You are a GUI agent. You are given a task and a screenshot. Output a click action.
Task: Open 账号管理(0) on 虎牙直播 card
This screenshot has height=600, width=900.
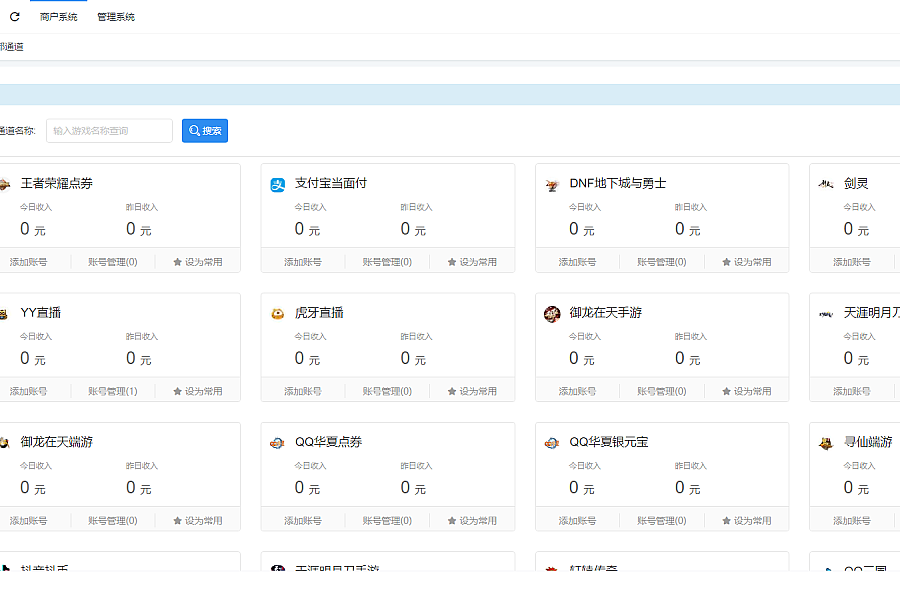click(387, 391)
